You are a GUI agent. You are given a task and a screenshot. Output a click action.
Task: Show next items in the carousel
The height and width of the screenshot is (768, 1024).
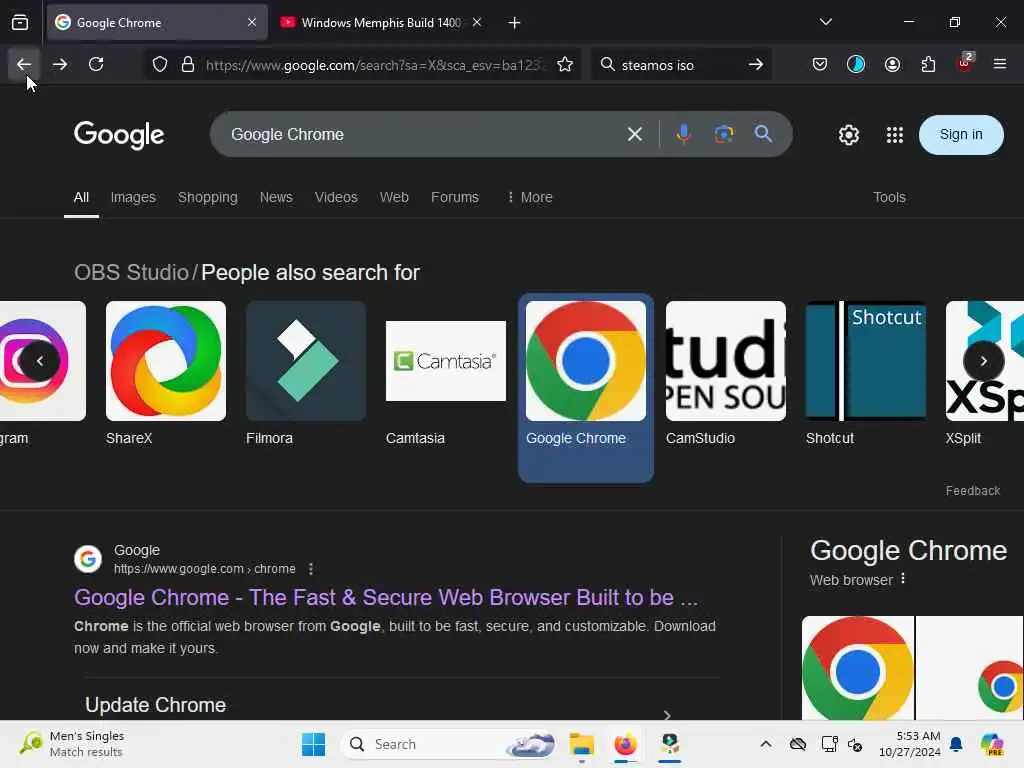click(x=984, y=360)
